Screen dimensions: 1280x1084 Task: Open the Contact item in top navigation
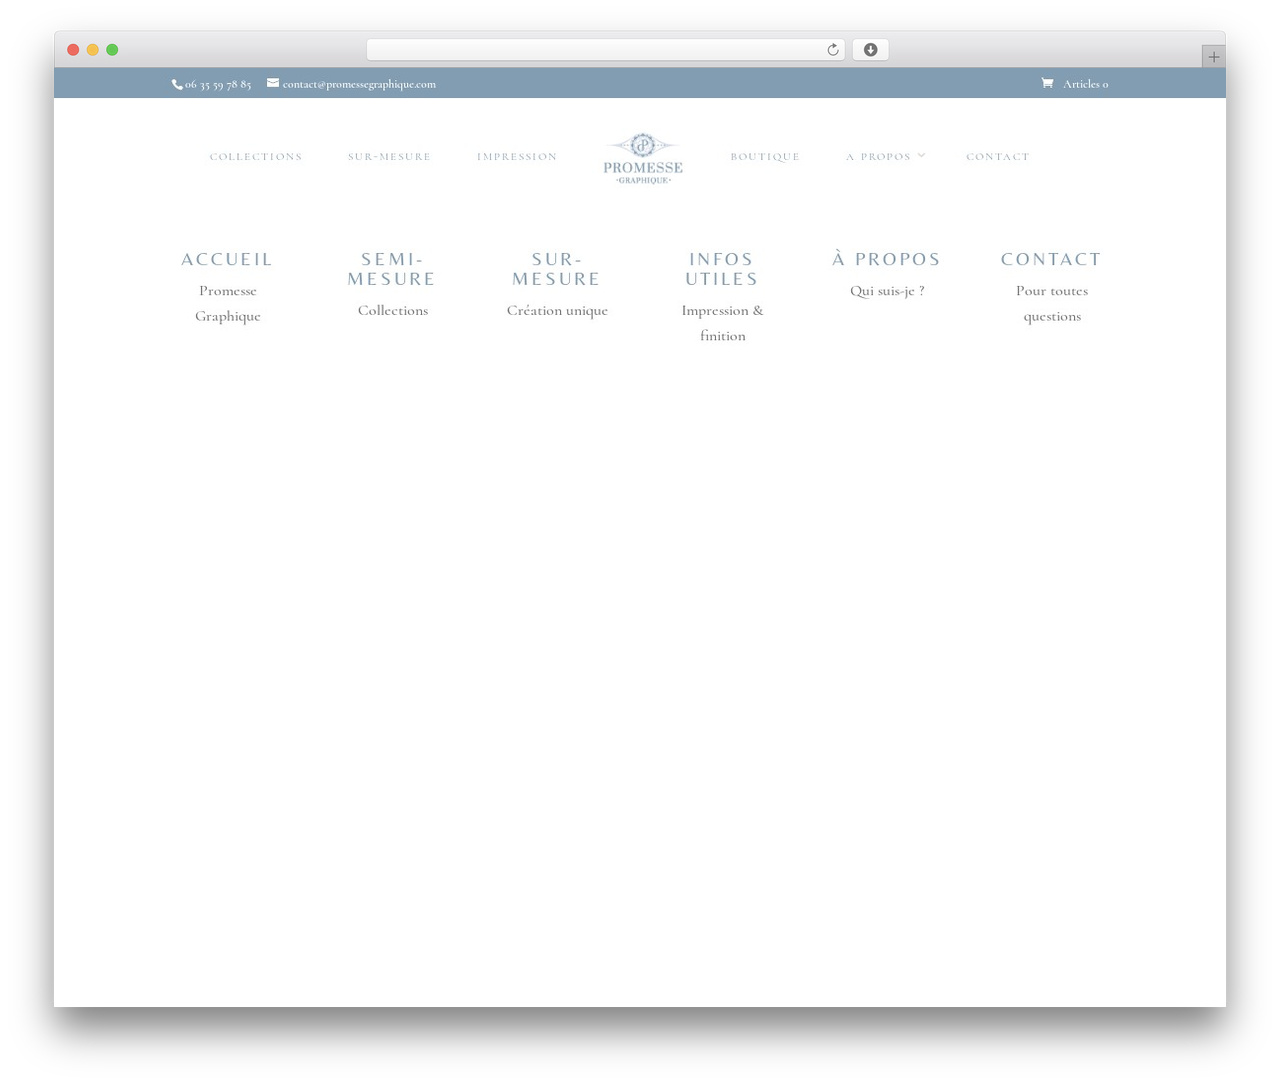[x=997, y=157]
